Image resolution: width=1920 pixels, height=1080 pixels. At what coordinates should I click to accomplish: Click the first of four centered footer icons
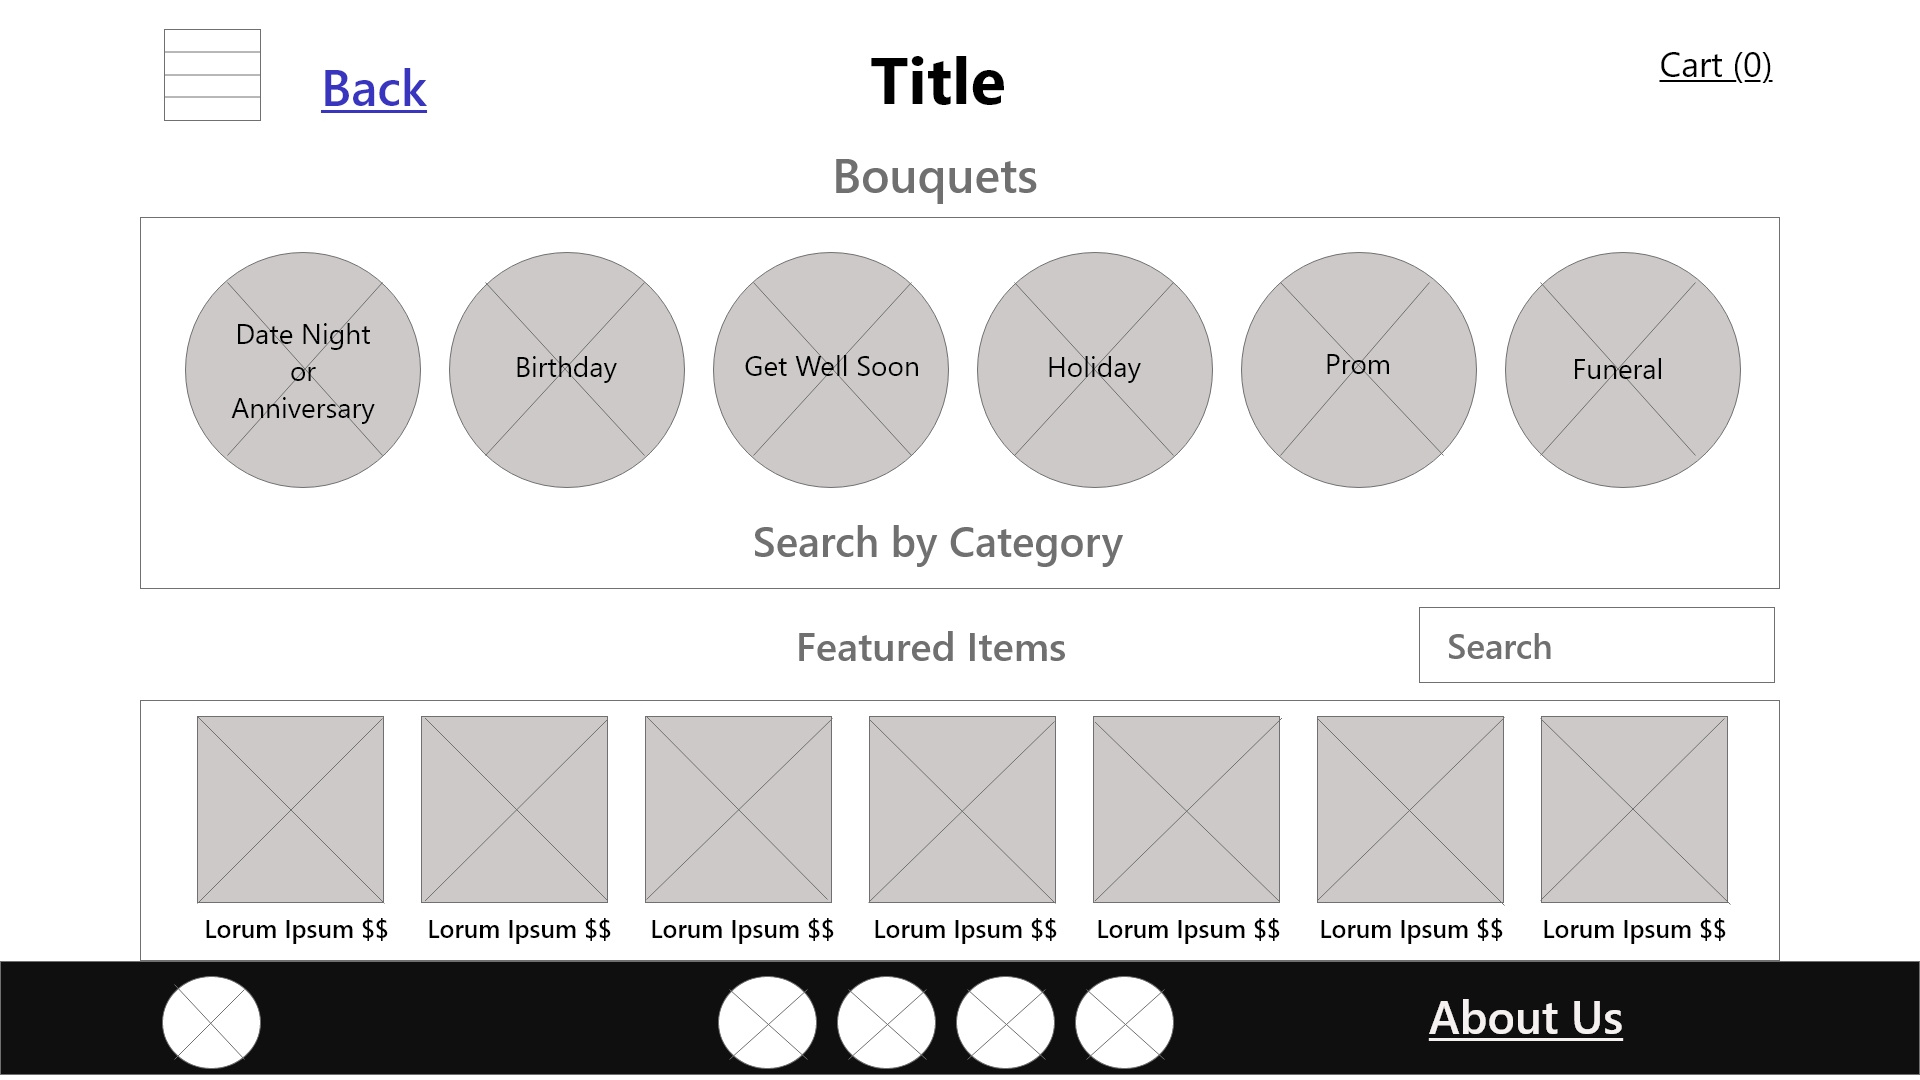tap(767, 1023)
